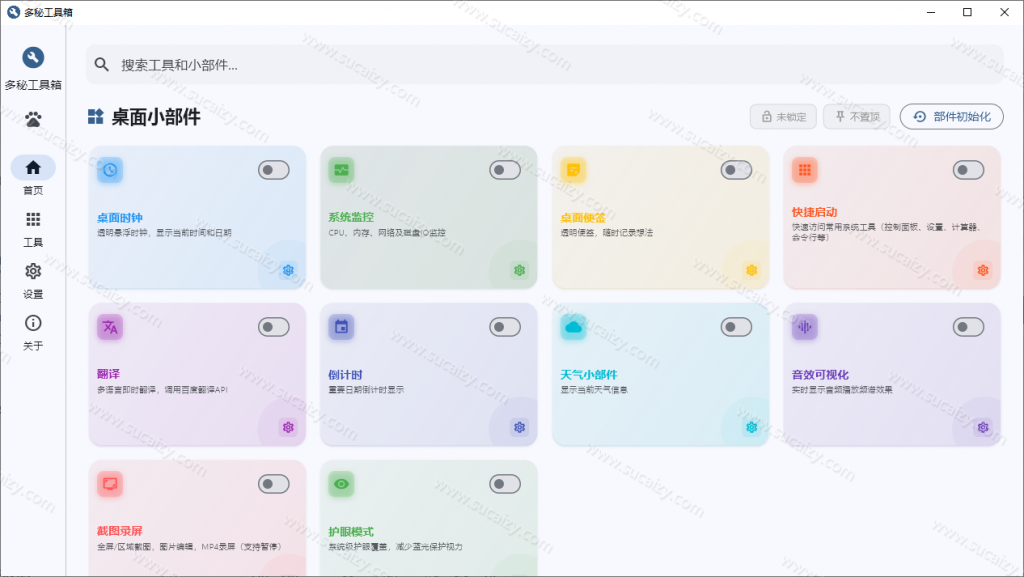The image size is (1024, 577).
Task: Click the 系统监控 monitor icon
Action: [x=341, y=170]
